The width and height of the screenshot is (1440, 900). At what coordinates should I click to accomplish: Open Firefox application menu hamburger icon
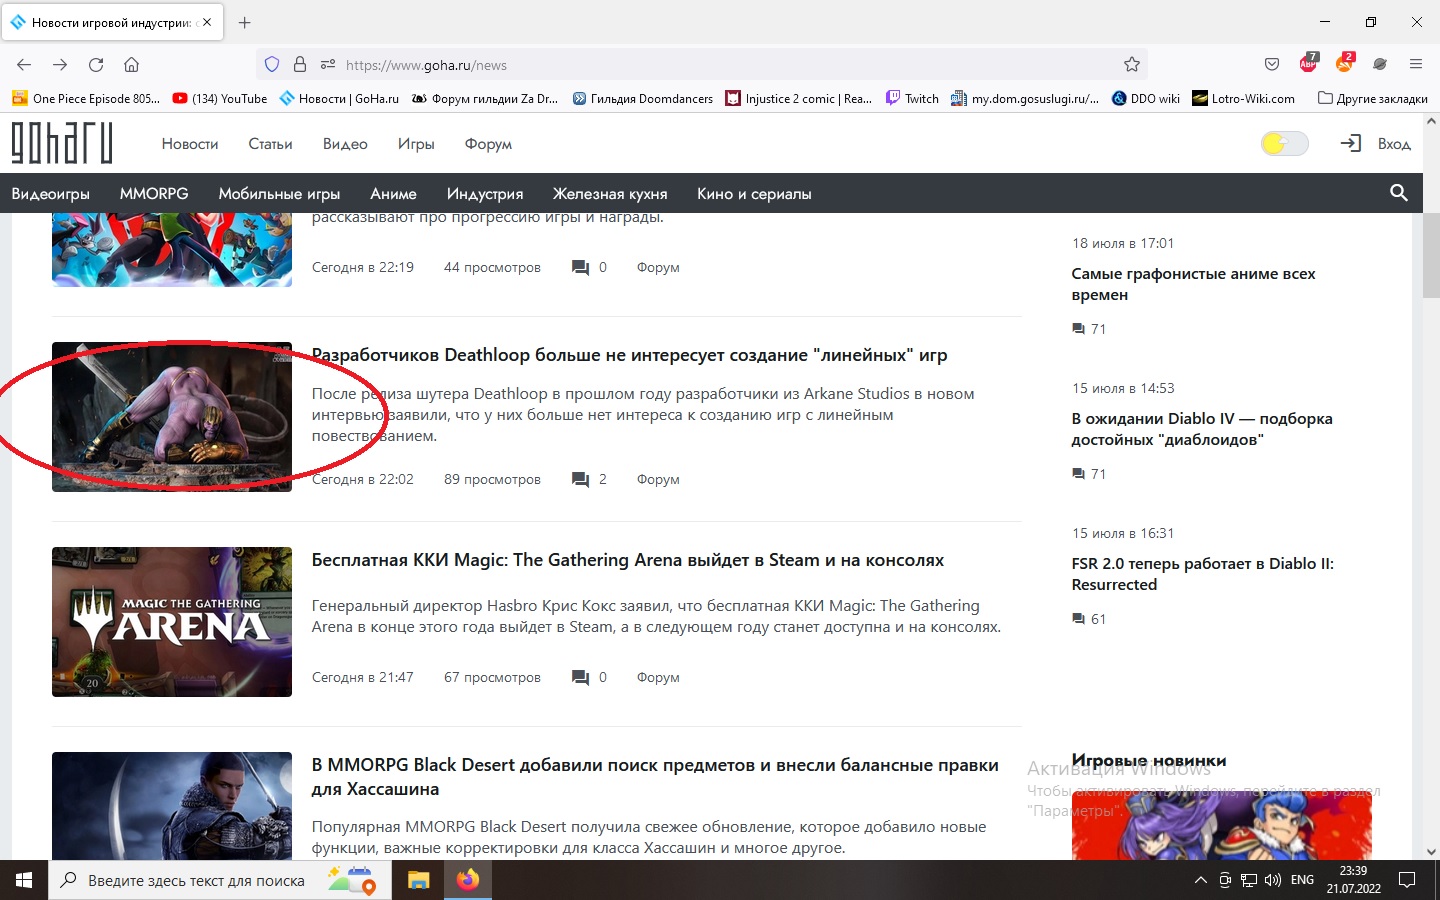pos(1415,65)
